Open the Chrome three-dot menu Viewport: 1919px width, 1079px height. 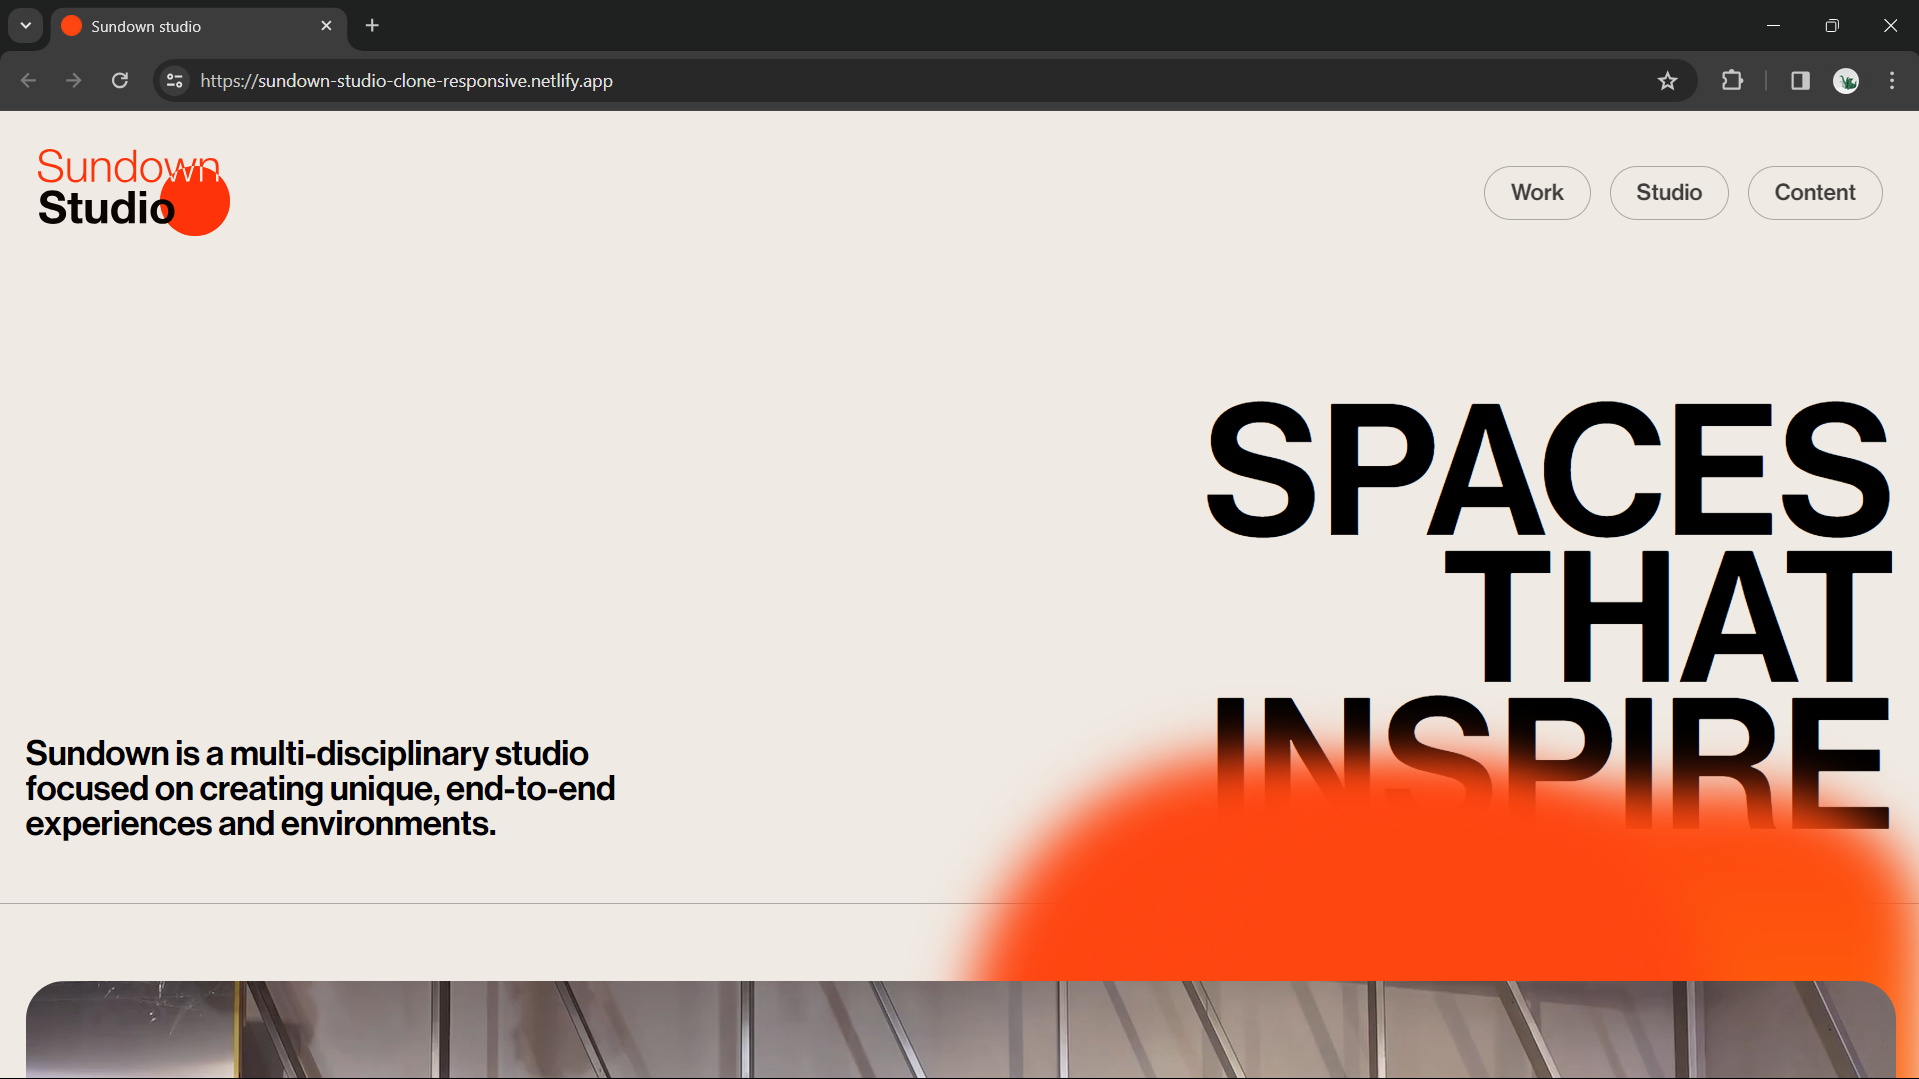(x=1892, y=81)
